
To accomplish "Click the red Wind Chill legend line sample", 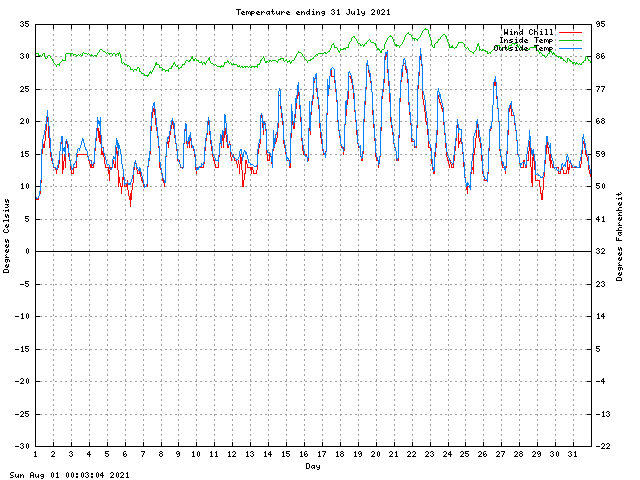I will pos(570,32).
